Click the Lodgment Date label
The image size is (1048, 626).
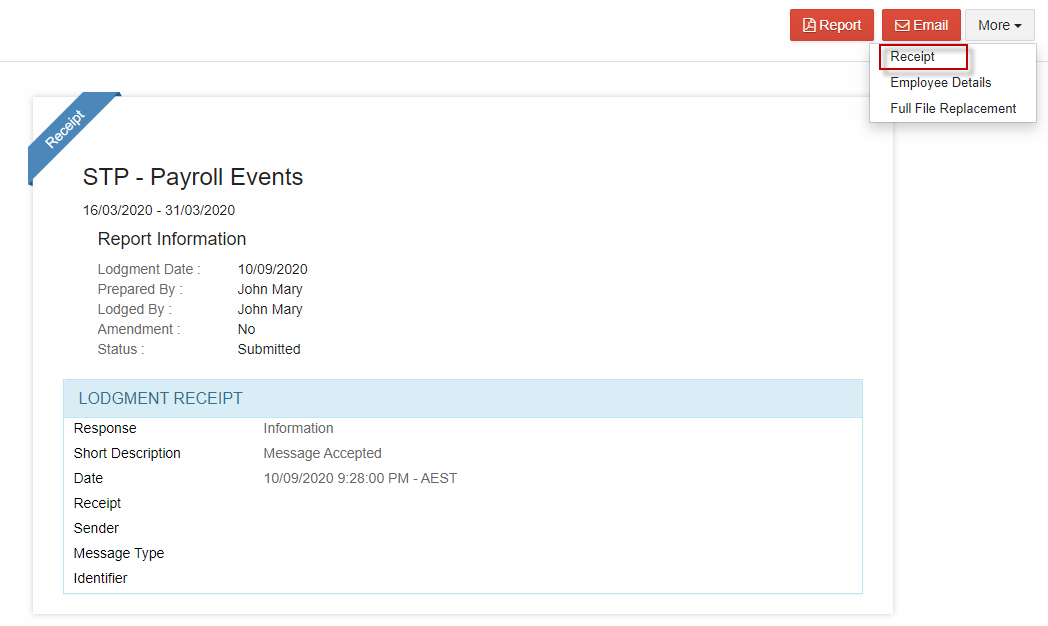pos(148,269)
